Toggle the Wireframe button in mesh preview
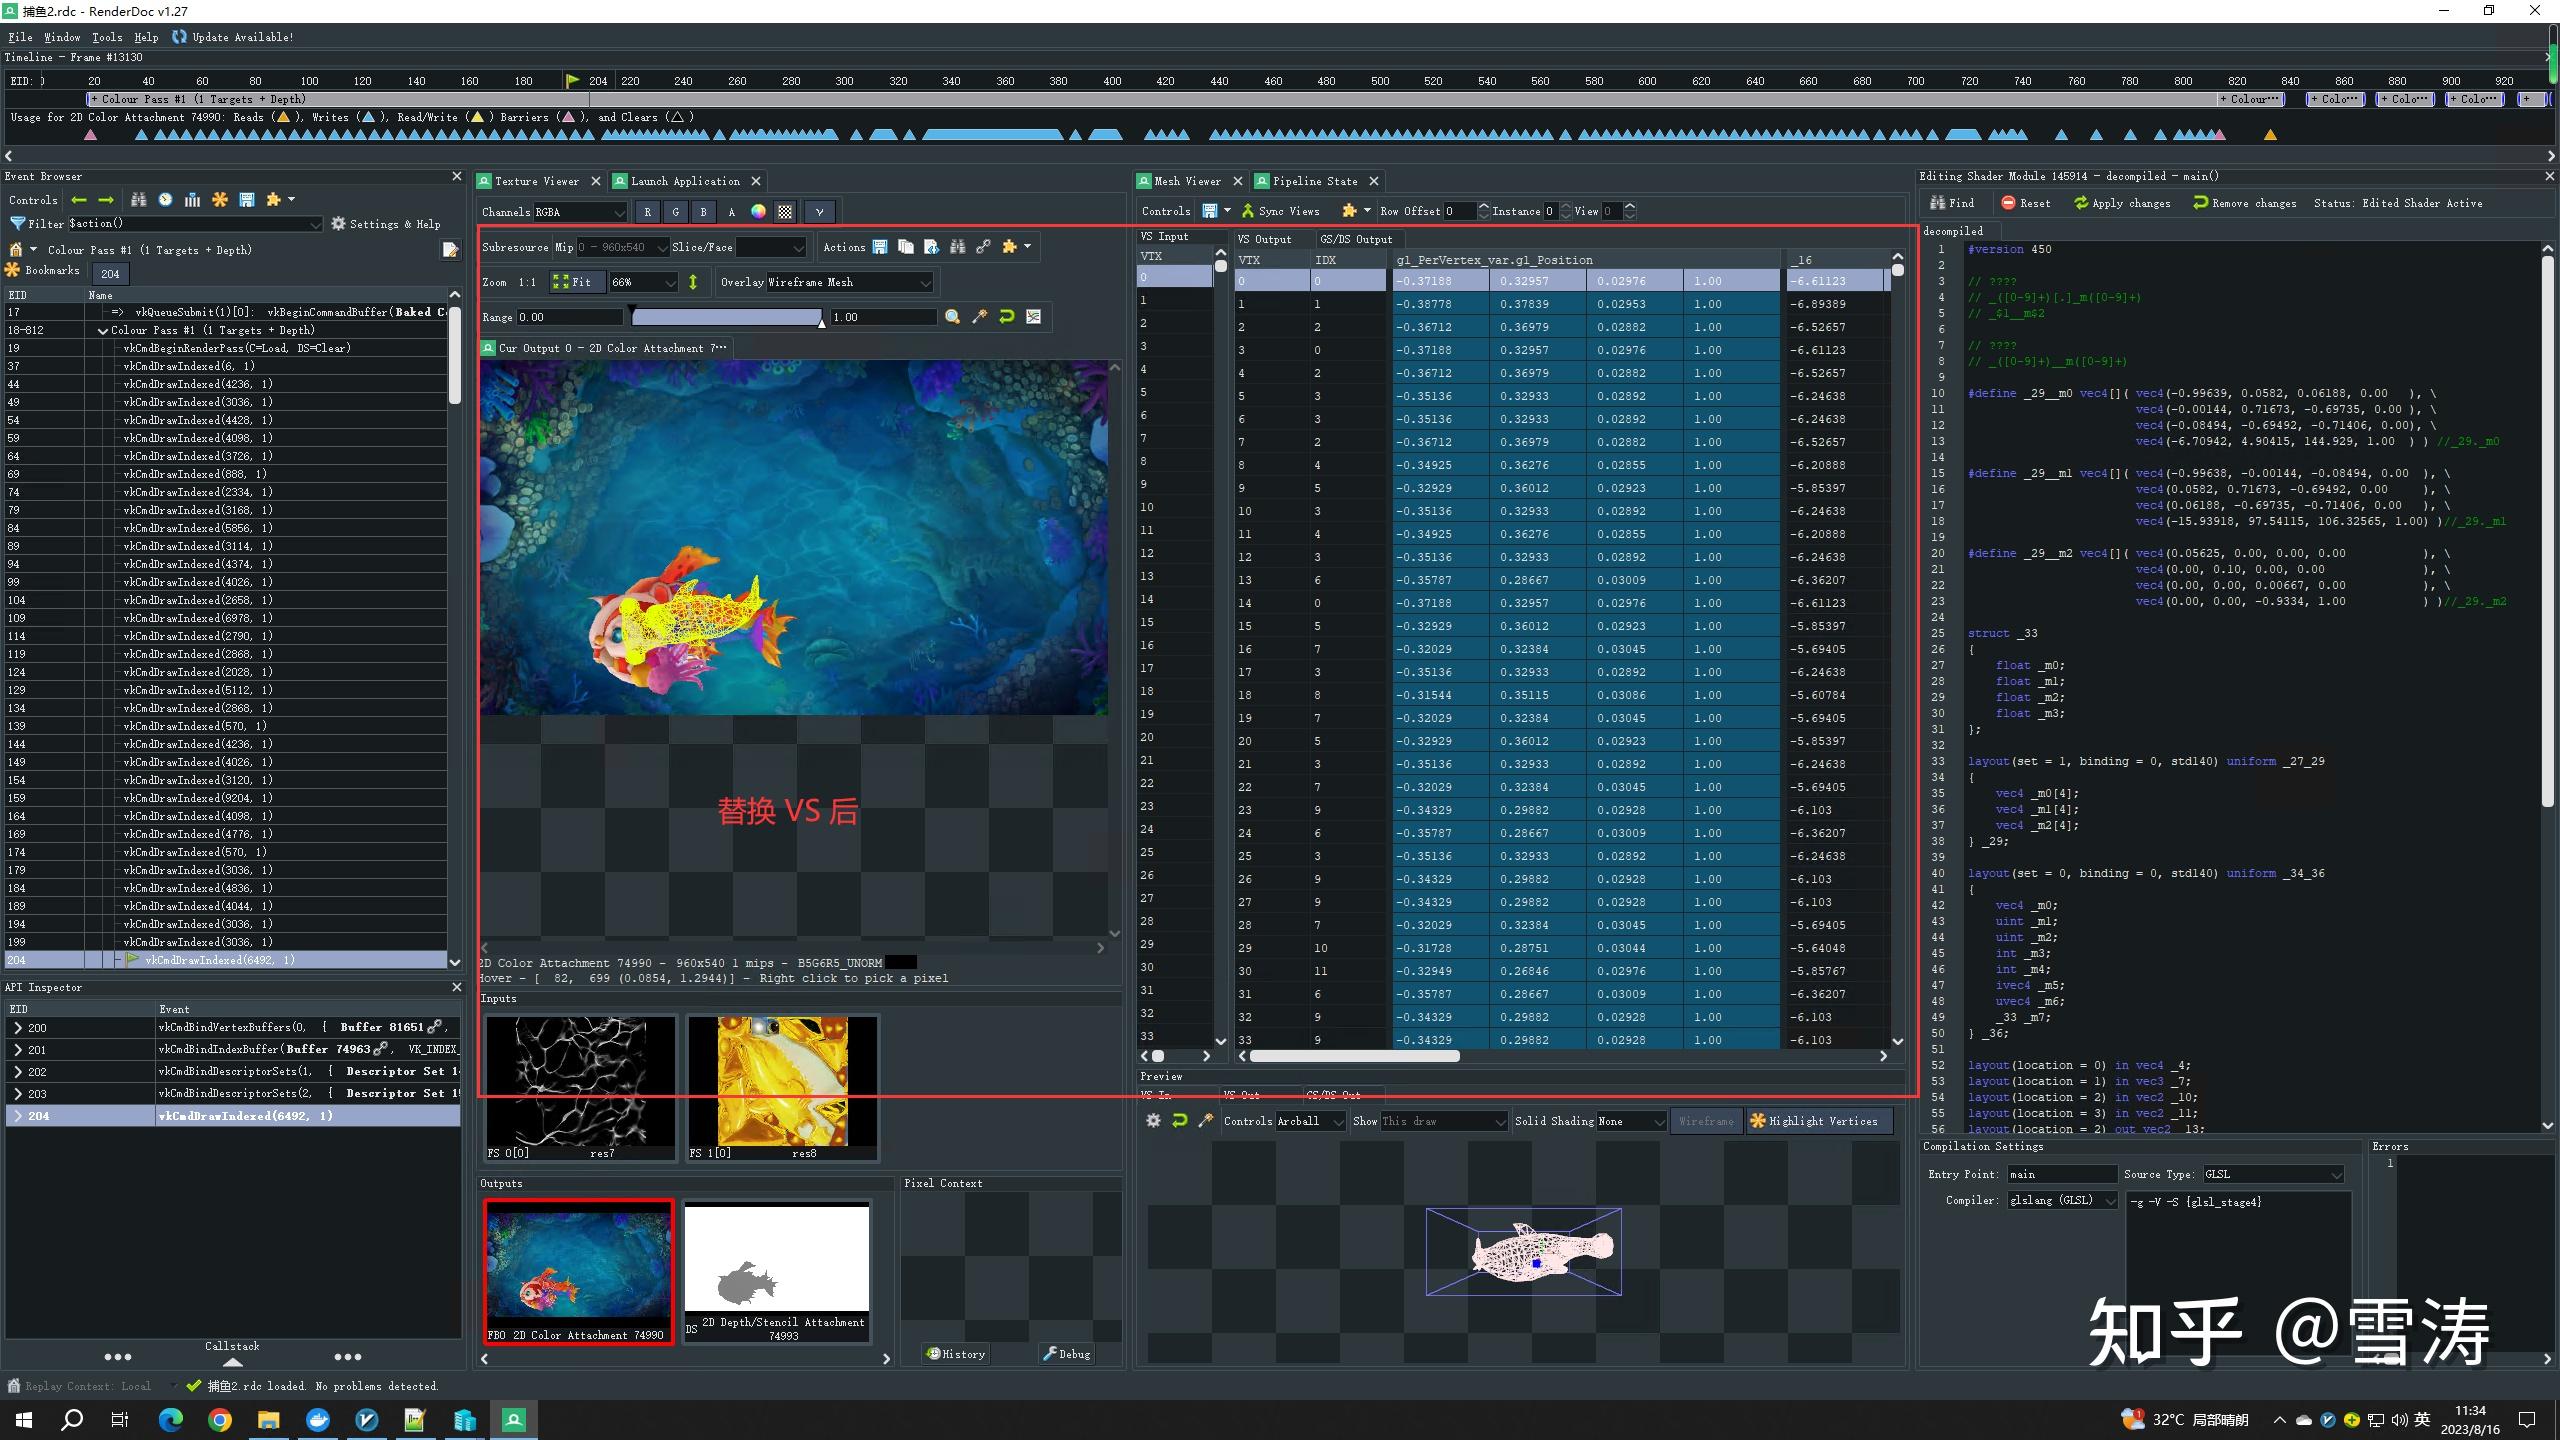 [x=1706, y=1121]
